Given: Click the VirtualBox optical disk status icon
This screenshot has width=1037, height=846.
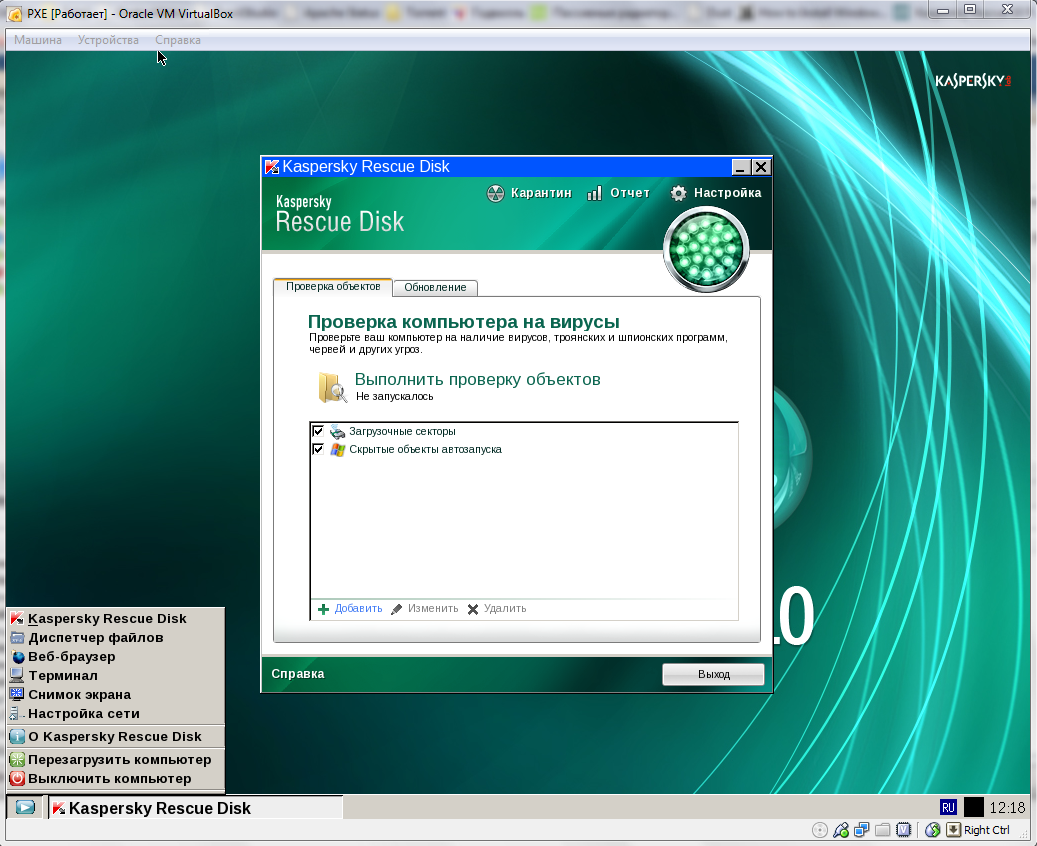Looking at the screenshot, I should [819, 830].
